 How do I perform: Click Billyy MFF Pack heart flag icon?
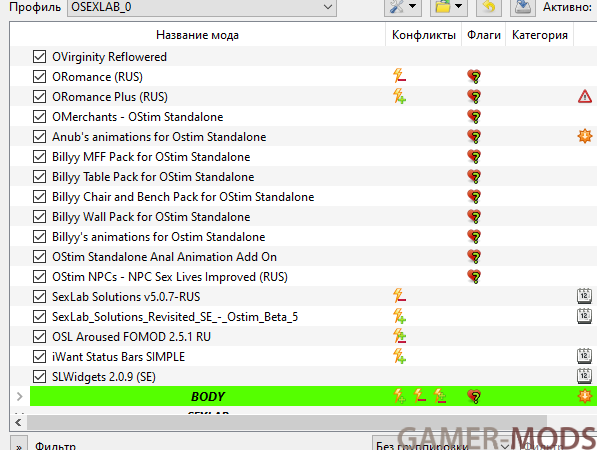tap(474, 156)
